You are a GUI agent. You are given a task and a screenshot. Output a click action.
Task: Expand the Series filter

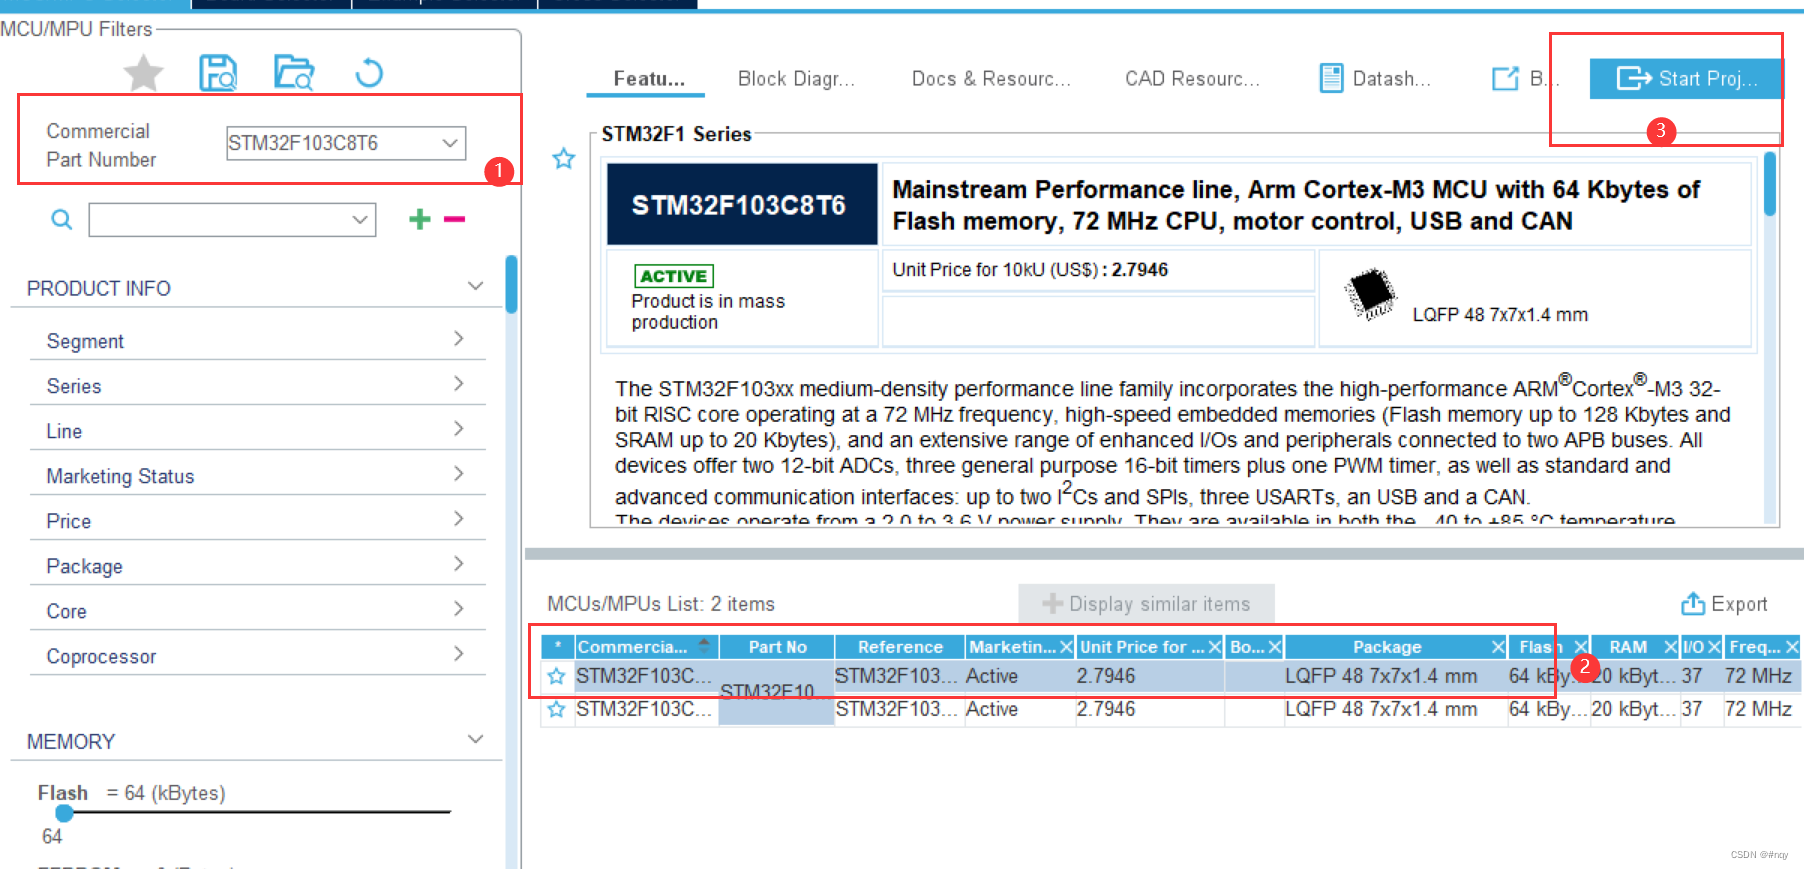459,384
